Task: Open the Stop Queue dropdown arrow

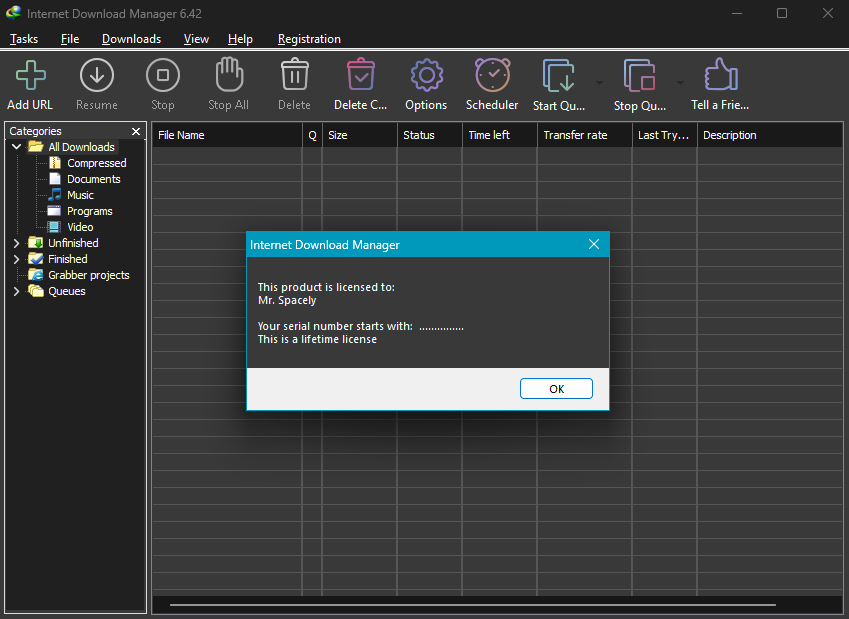Action: [x=680, y=83]
